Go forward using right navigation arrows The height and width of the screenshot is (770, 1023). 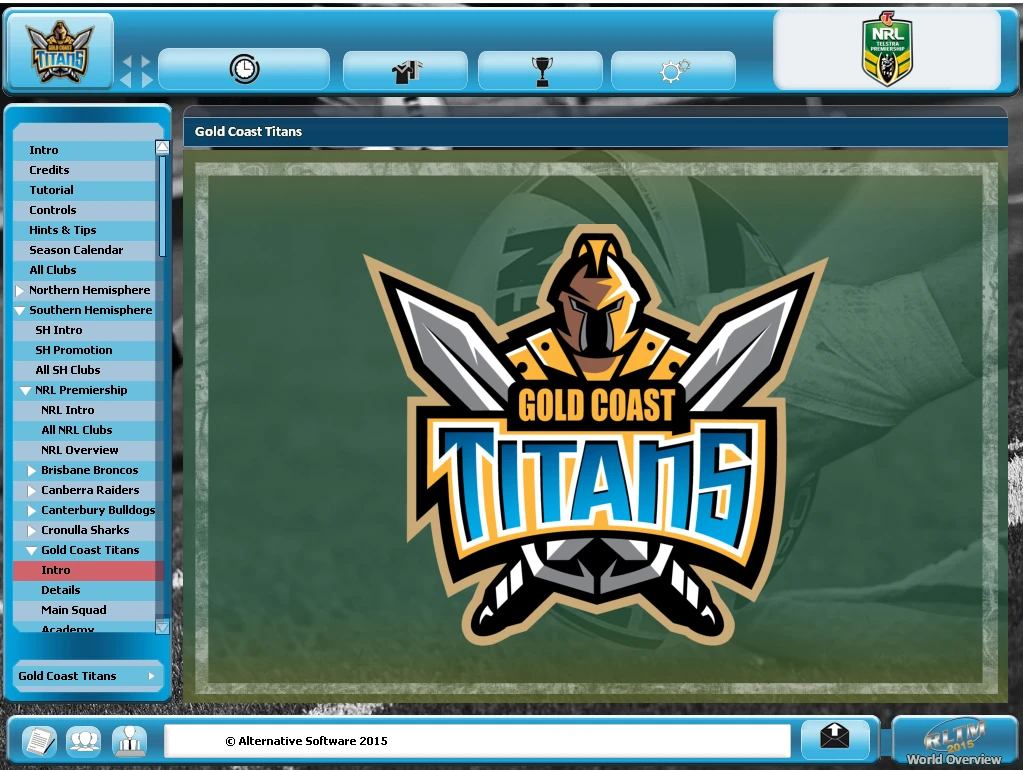coord(147,71)
